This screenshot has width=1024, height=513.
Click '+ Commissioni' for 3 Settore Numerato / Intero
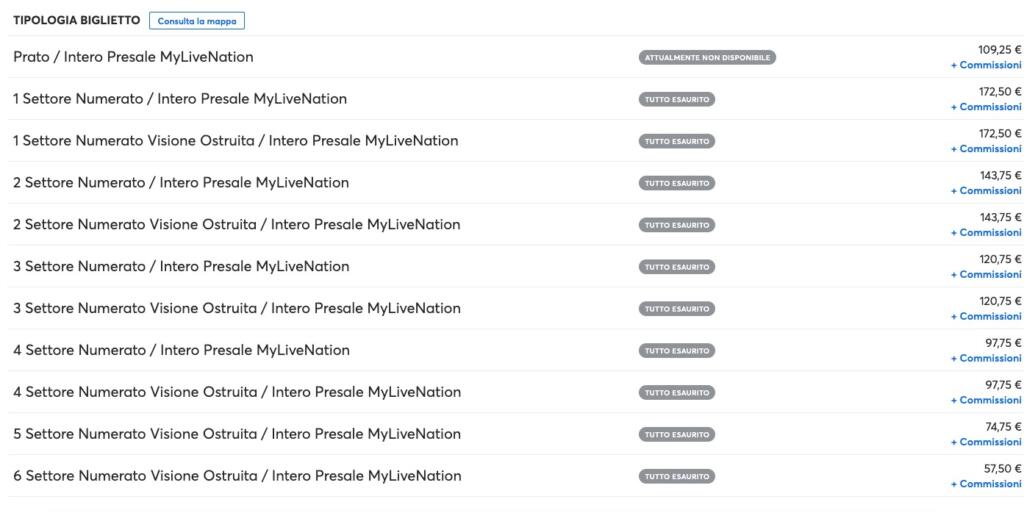[x=986, y=274]
